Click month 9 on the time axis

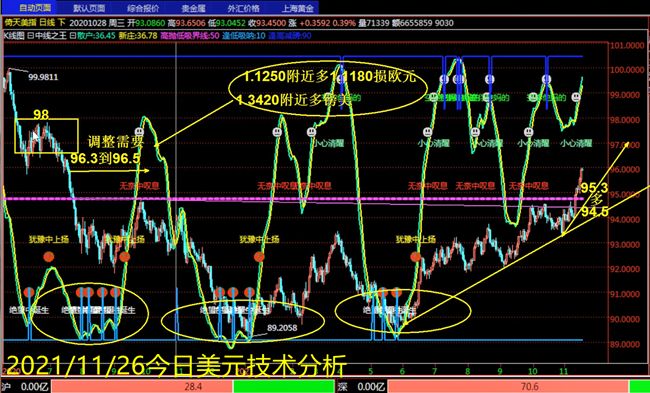pos(500,370)
